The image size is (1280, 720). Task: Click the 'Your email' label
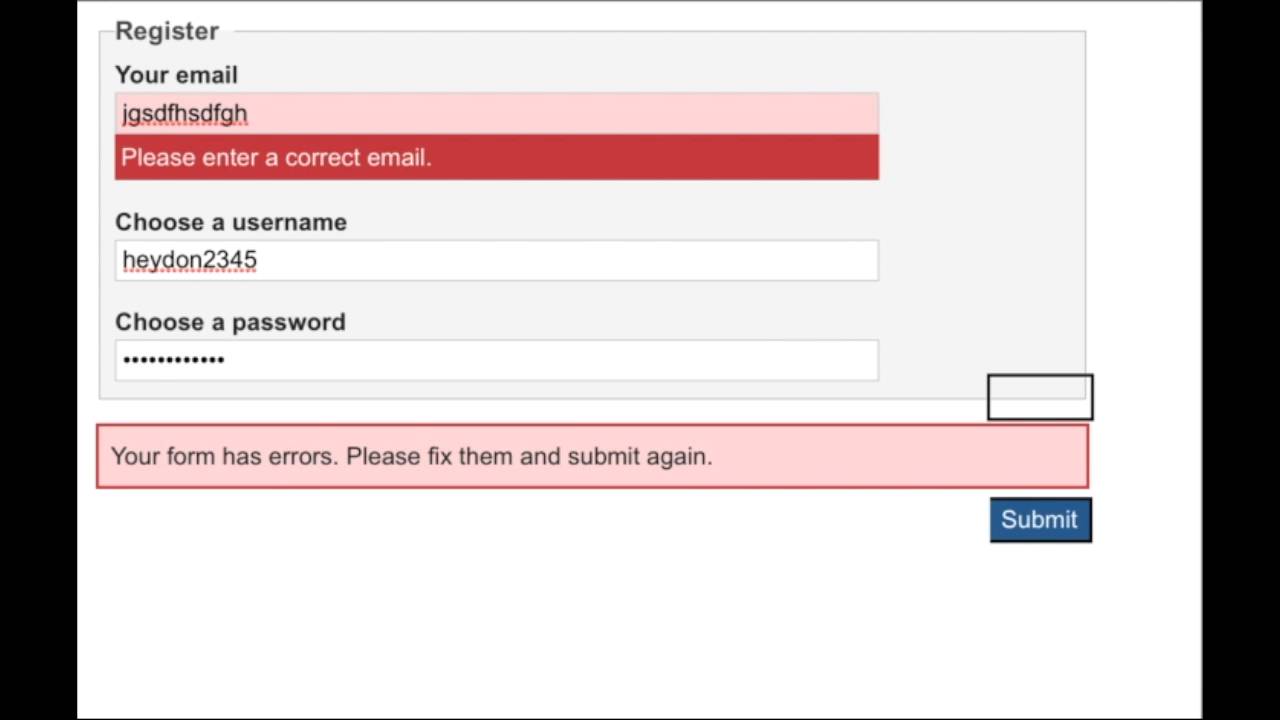(176, 75)
